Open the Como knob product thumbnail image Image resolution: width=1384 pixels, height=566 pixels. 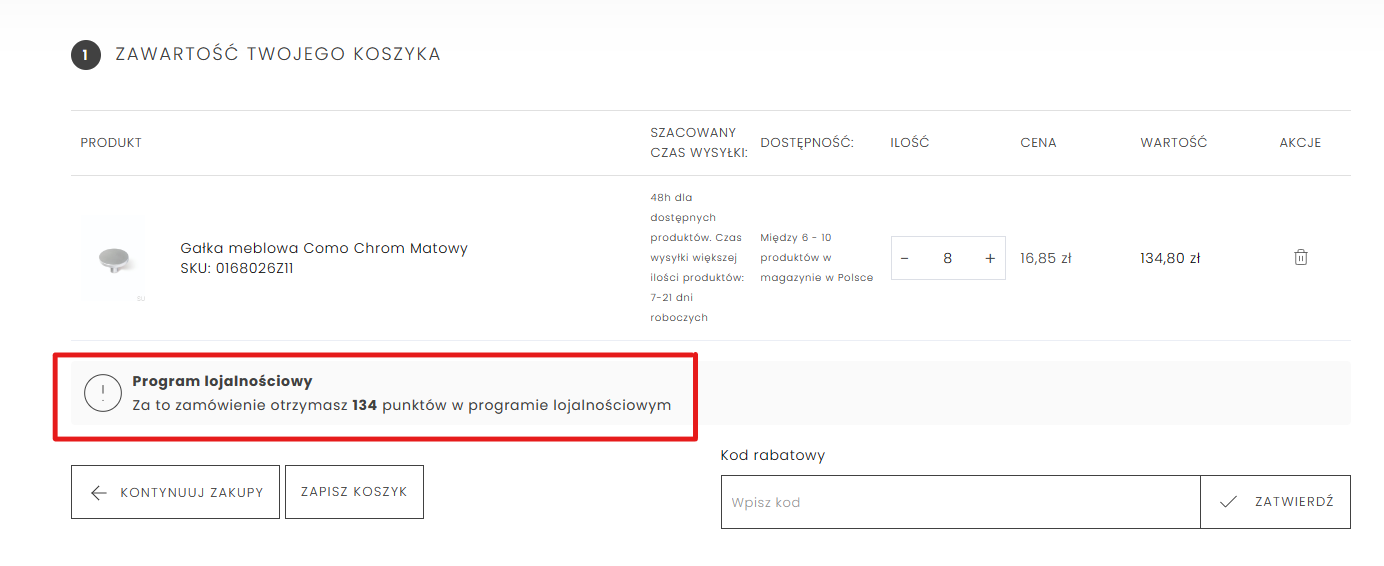(113, 260)
